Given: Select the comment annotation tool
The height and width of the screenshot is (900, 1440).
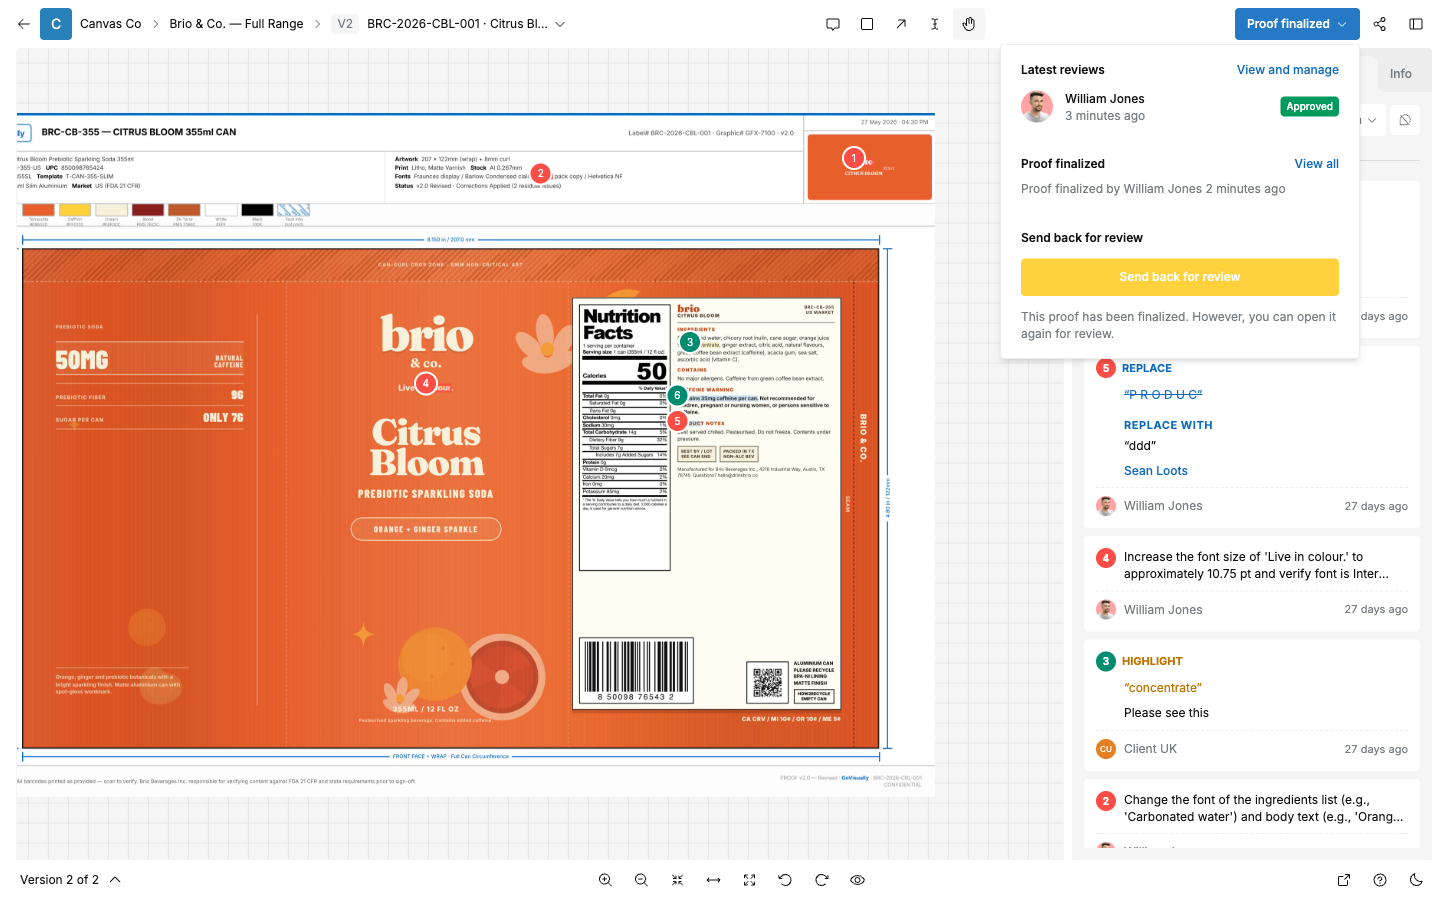Looking at the screenshot, I should (x=833, y=24).
